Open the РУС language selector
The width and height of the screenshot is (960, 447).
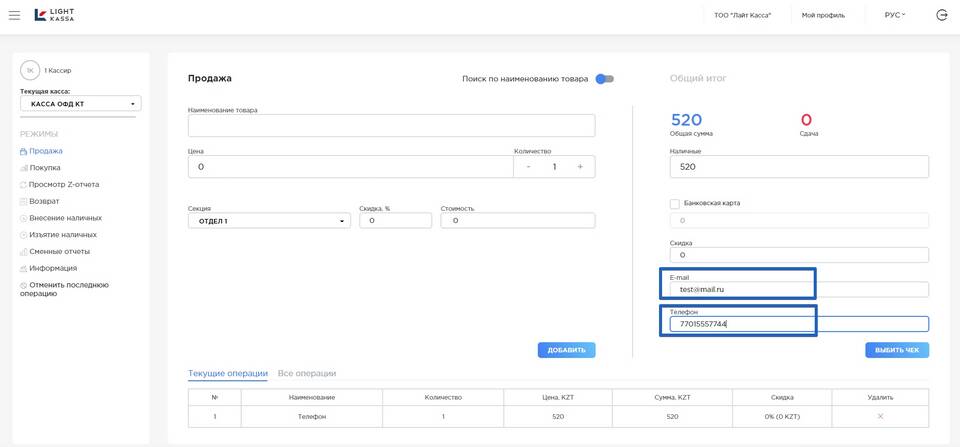point(894,15)
